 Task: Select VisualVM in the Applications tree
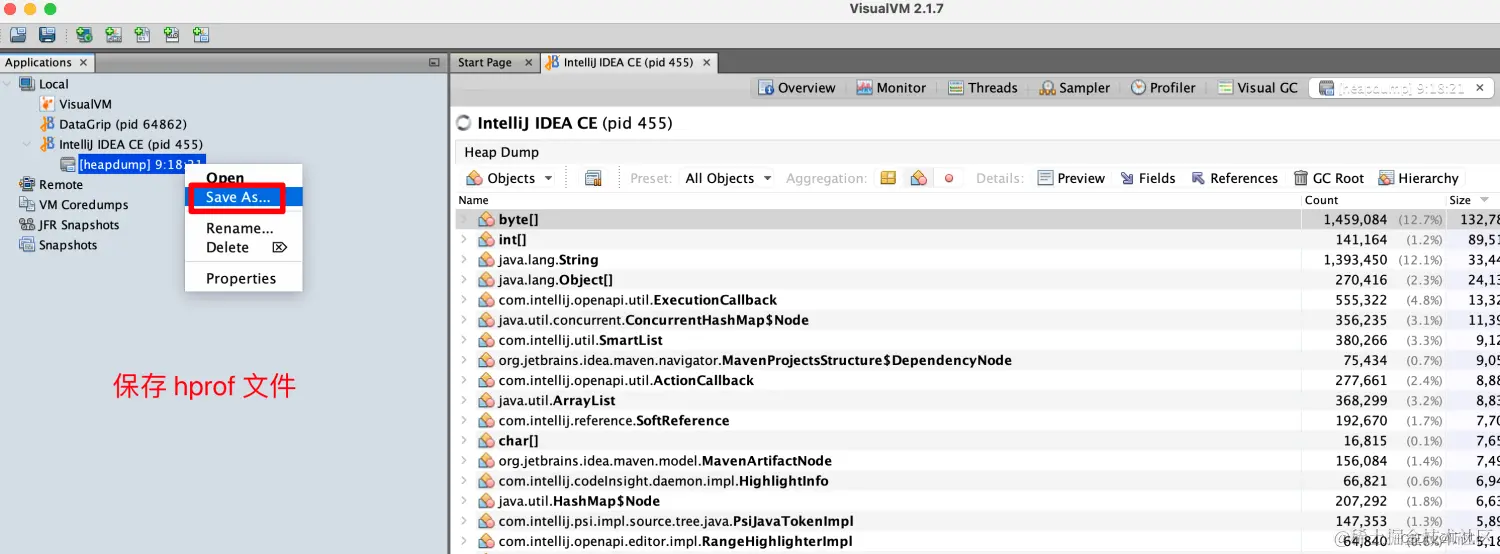point(85,104)
